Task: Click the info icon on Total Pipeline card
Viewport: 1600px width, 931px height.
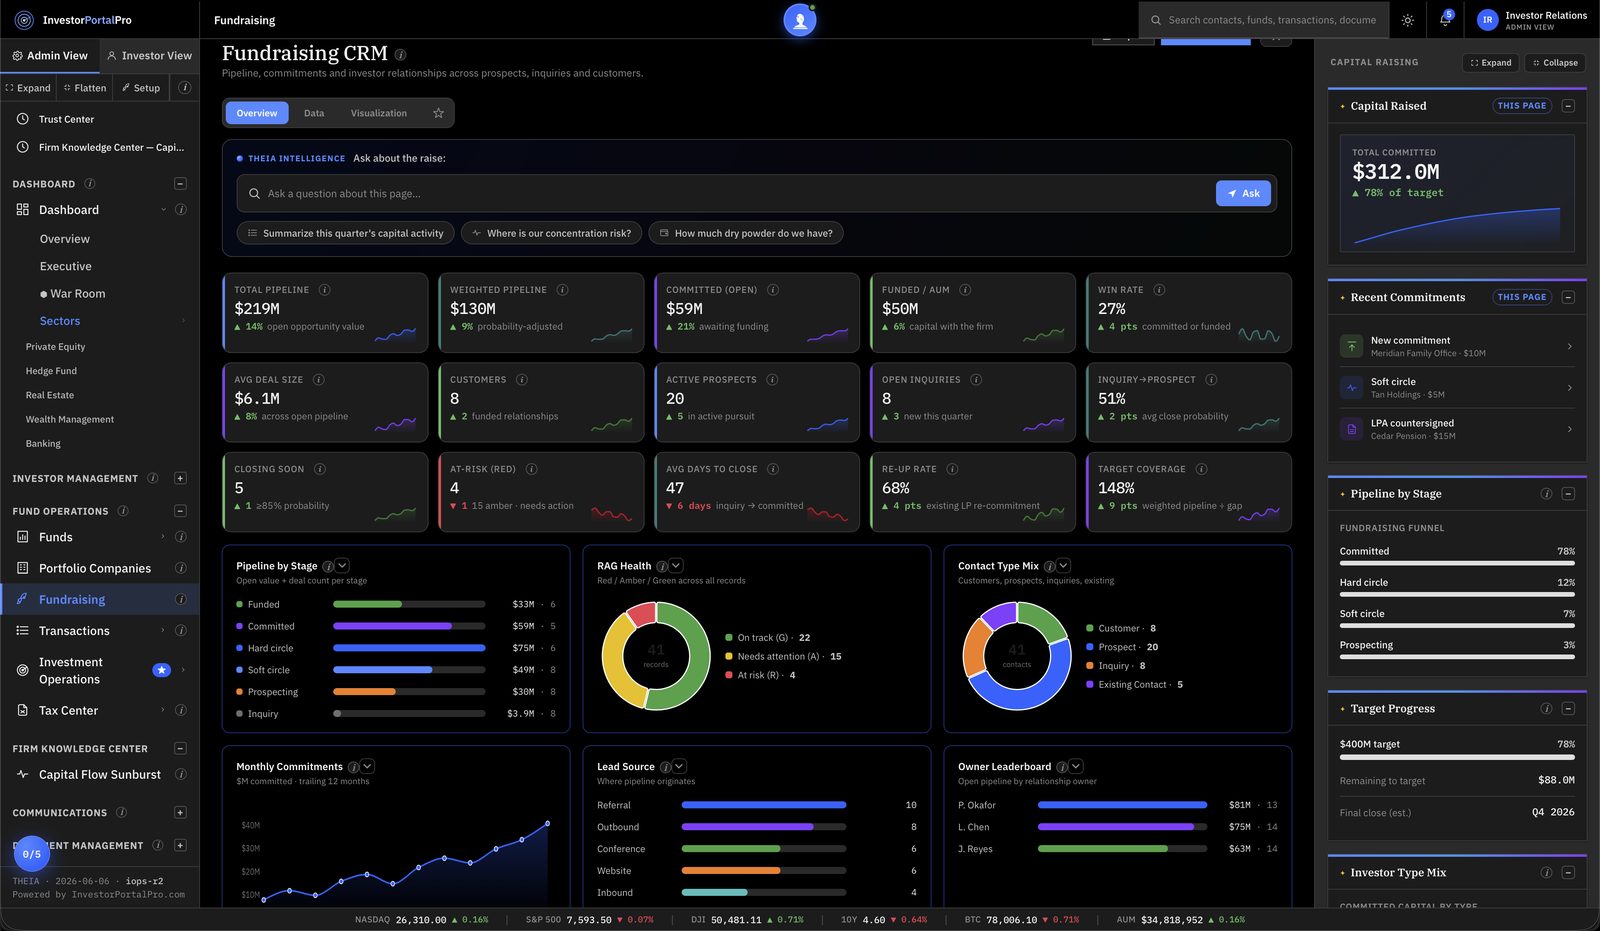Action: 324,290
